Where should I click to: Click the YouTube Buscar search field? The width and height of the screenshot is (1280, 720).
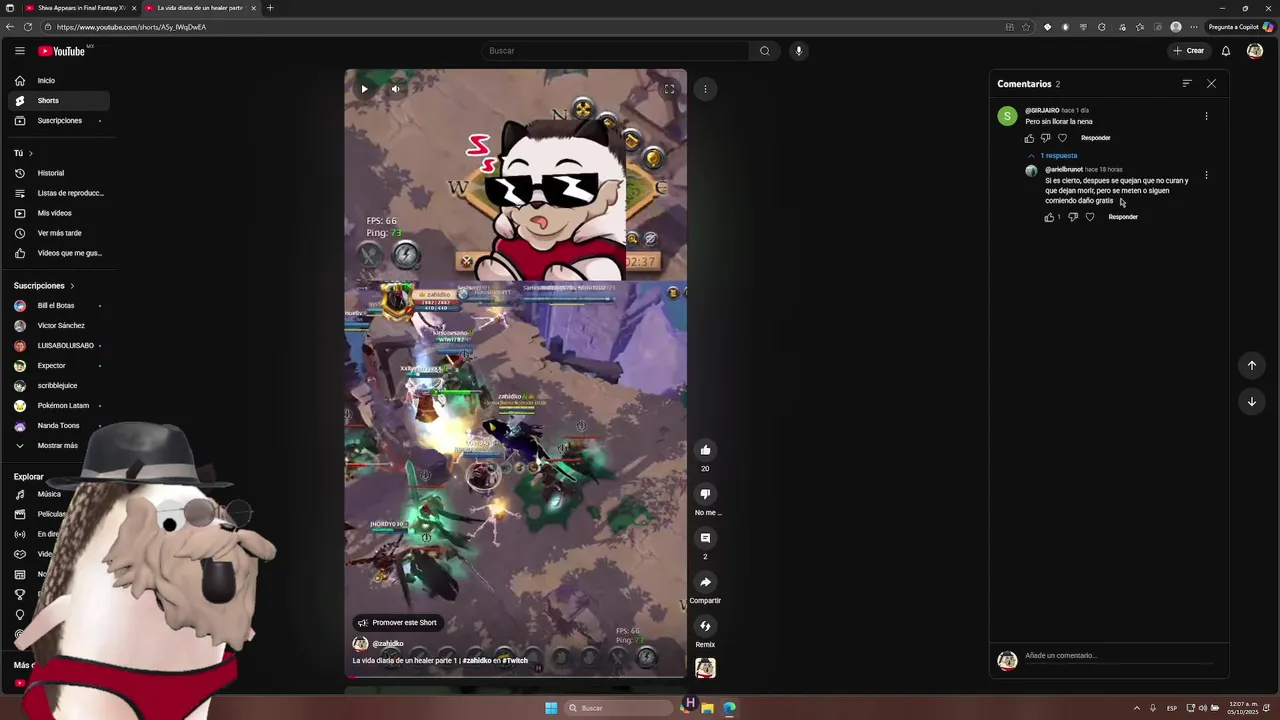coord(615,51)
